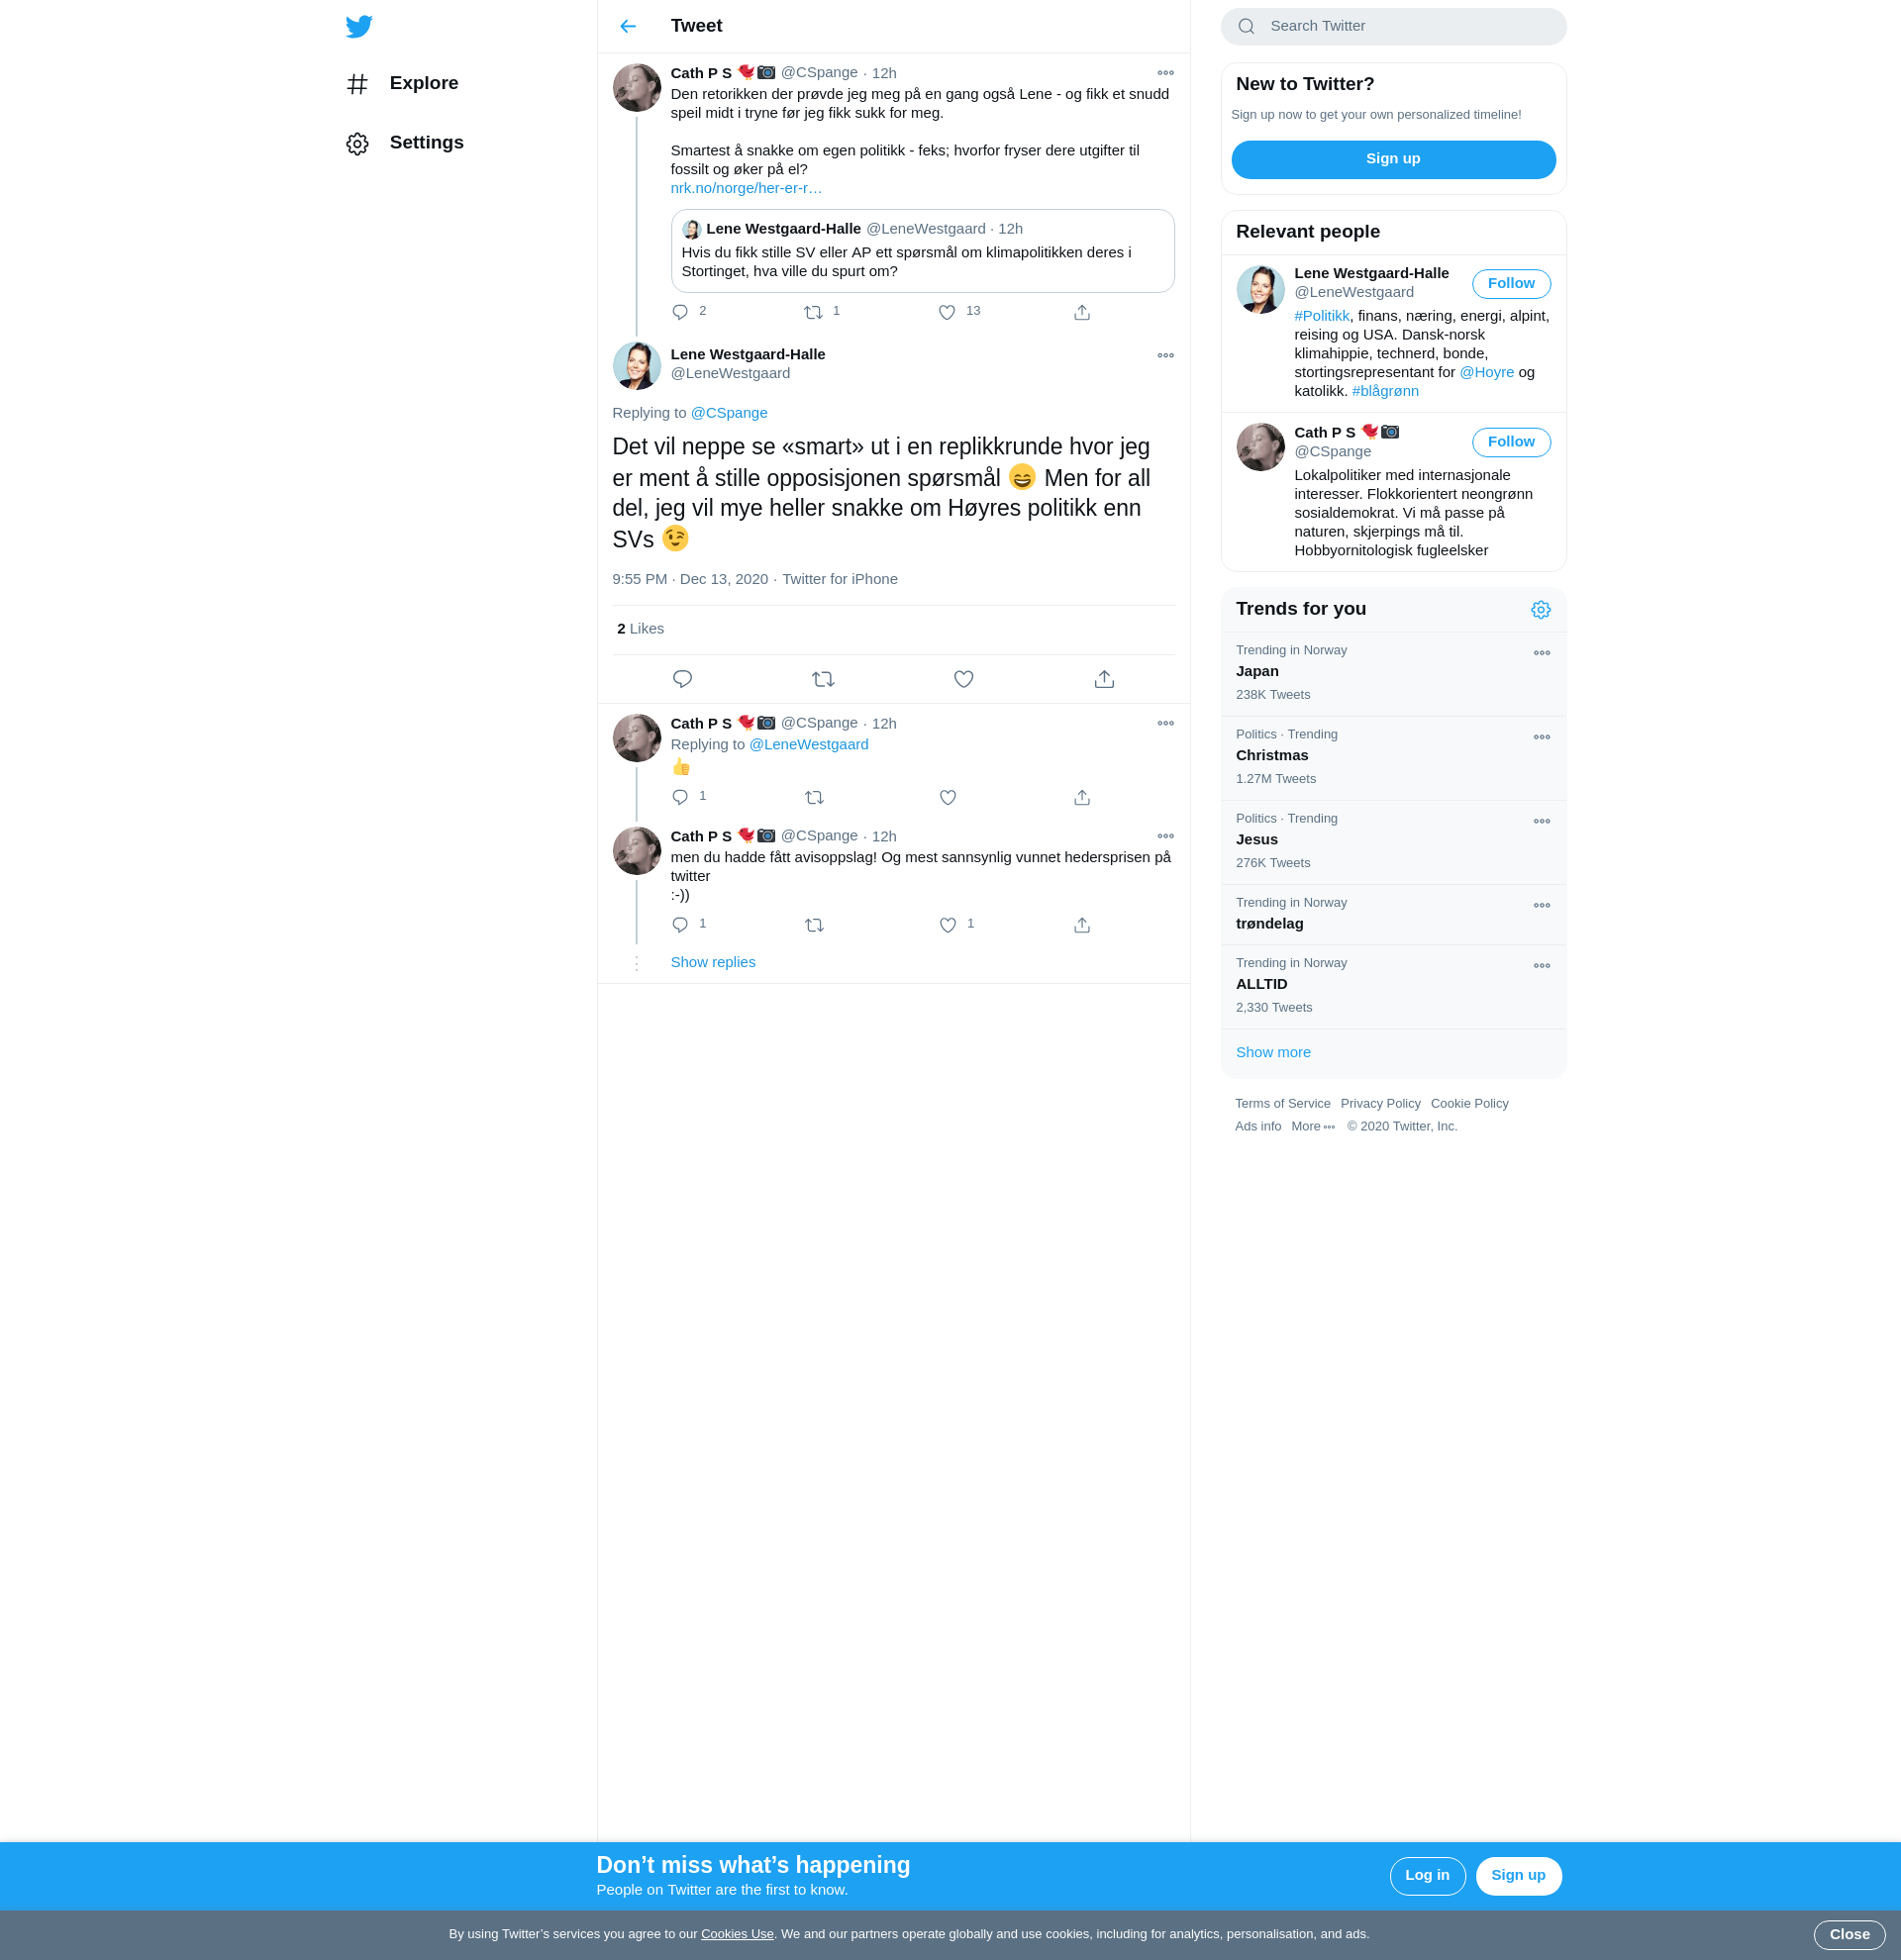This screenshot has width=1901, height=1960.
Task: Open options for the Christmas trend
Action: click(x=1542, y=738)
